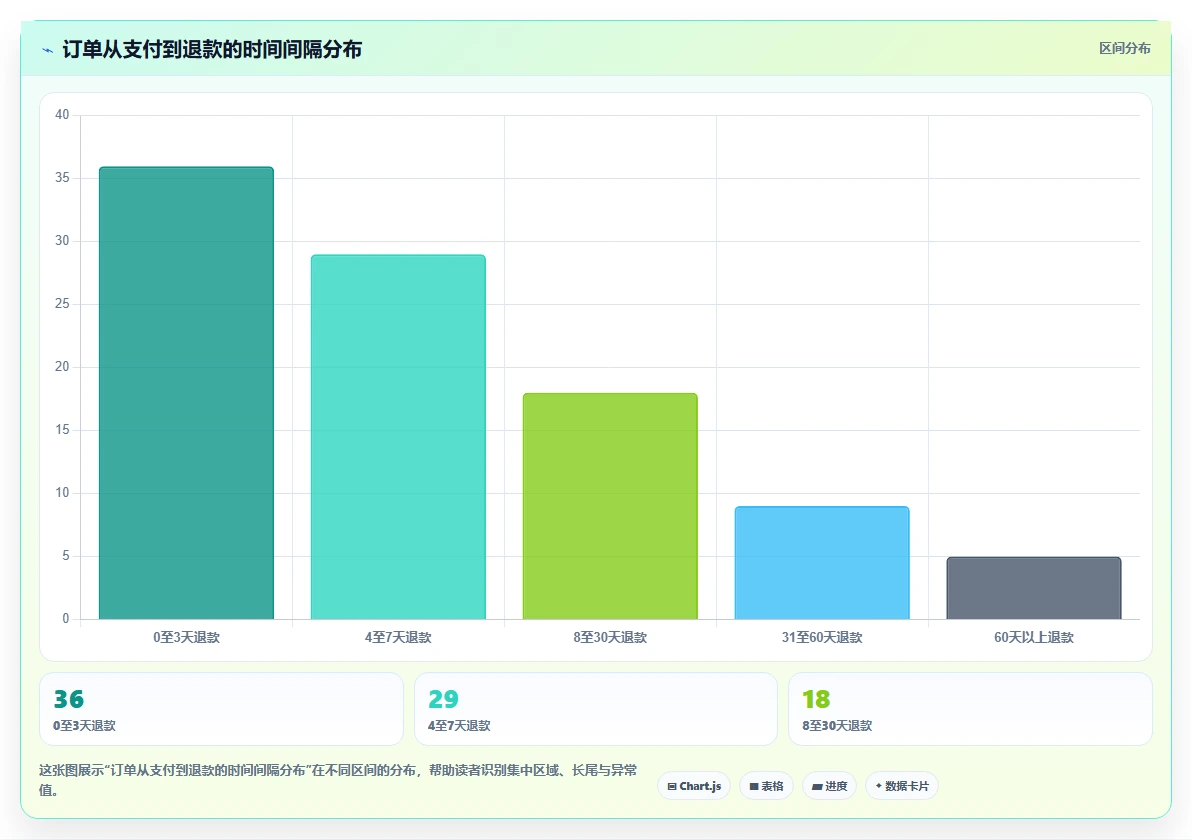Click the 60天以上退款 gray bar
Viewport: 1192px width, 840px height.
click(x=1034, y=588)
